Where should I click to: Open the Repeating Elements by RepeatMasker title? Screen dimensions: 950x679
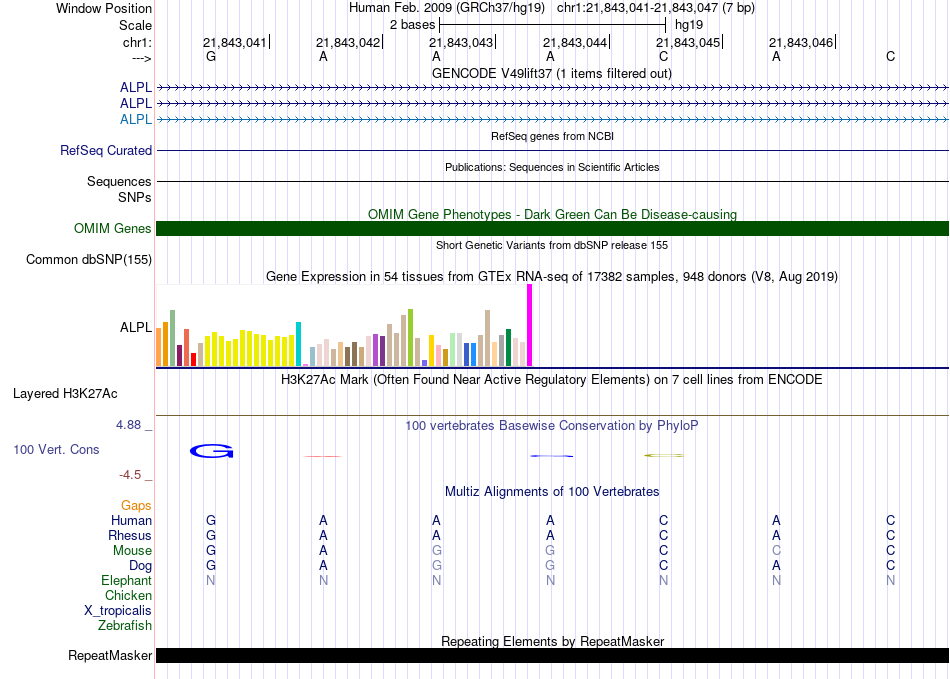click(x=552, y=641)
